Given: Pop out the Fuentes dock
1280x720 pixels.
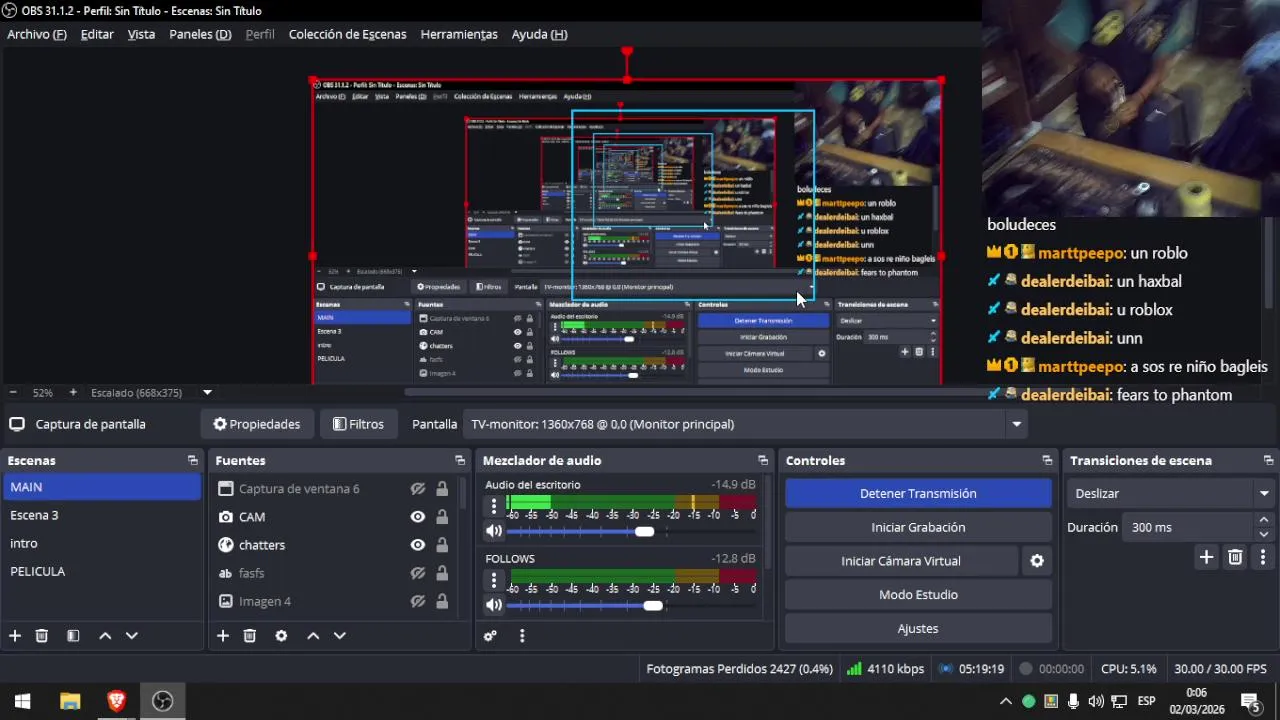Looking at the screenshot, I should tap(460, 461).
